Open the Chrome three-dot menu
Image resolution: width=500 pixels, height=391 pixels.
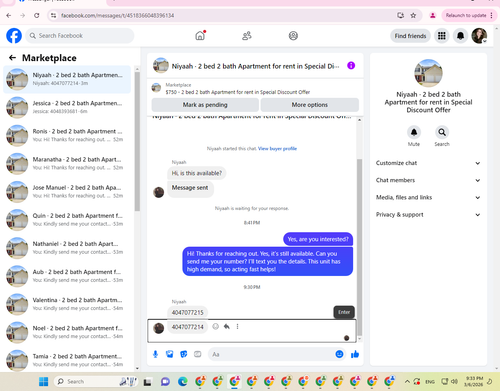click(x=491, y=15)
